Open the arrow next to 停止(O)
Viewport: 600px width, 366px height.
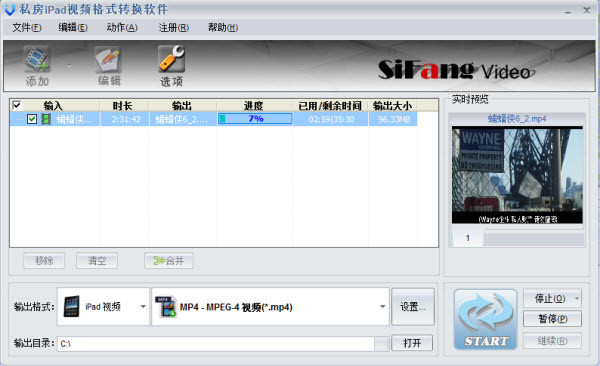pos(577,298)
